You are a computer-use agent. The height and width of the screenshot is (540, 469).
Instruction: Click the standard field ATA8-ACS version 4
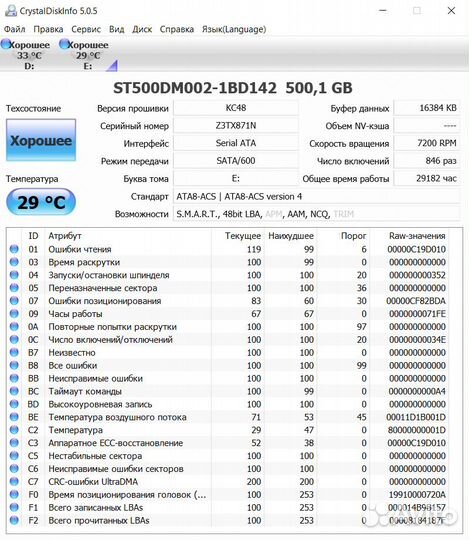click(317, 197)
